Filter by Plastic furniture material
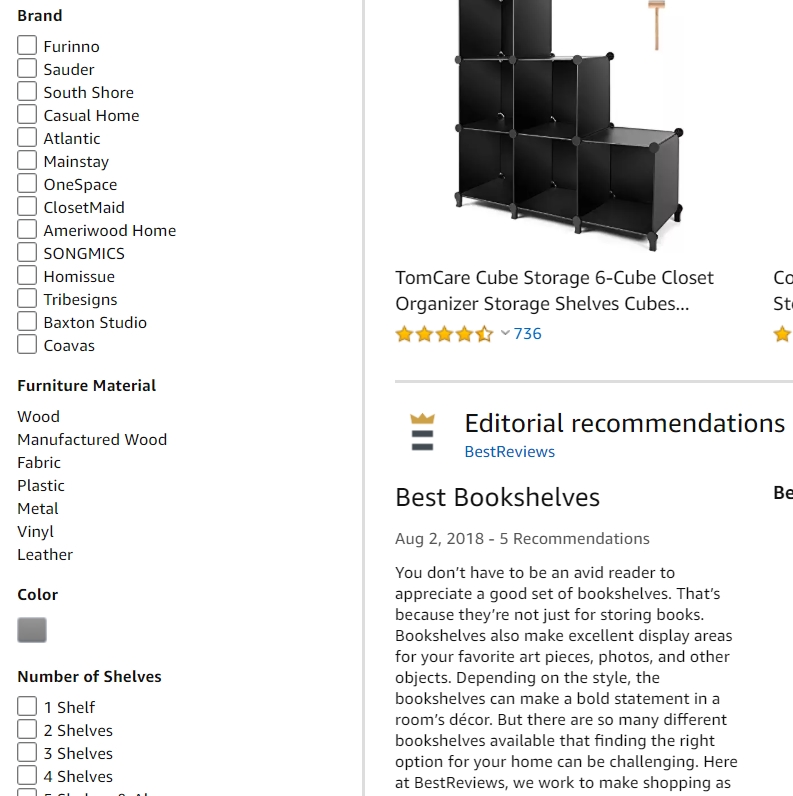 click(41, 485)
